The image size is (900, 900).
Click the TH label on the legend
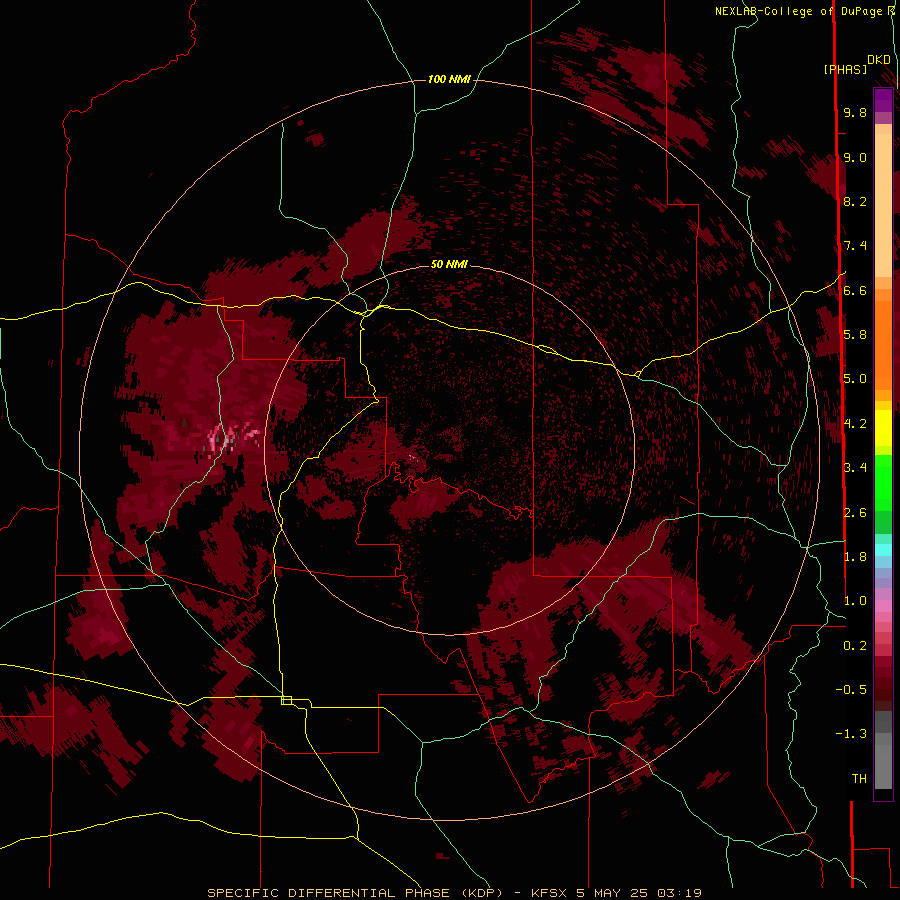tap(859, 779)
